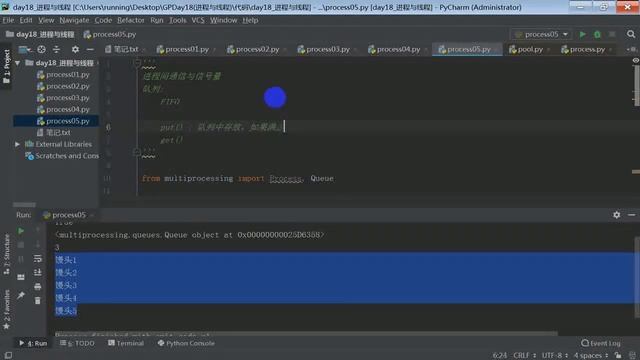Open the View menu

[x=46, y=20]
